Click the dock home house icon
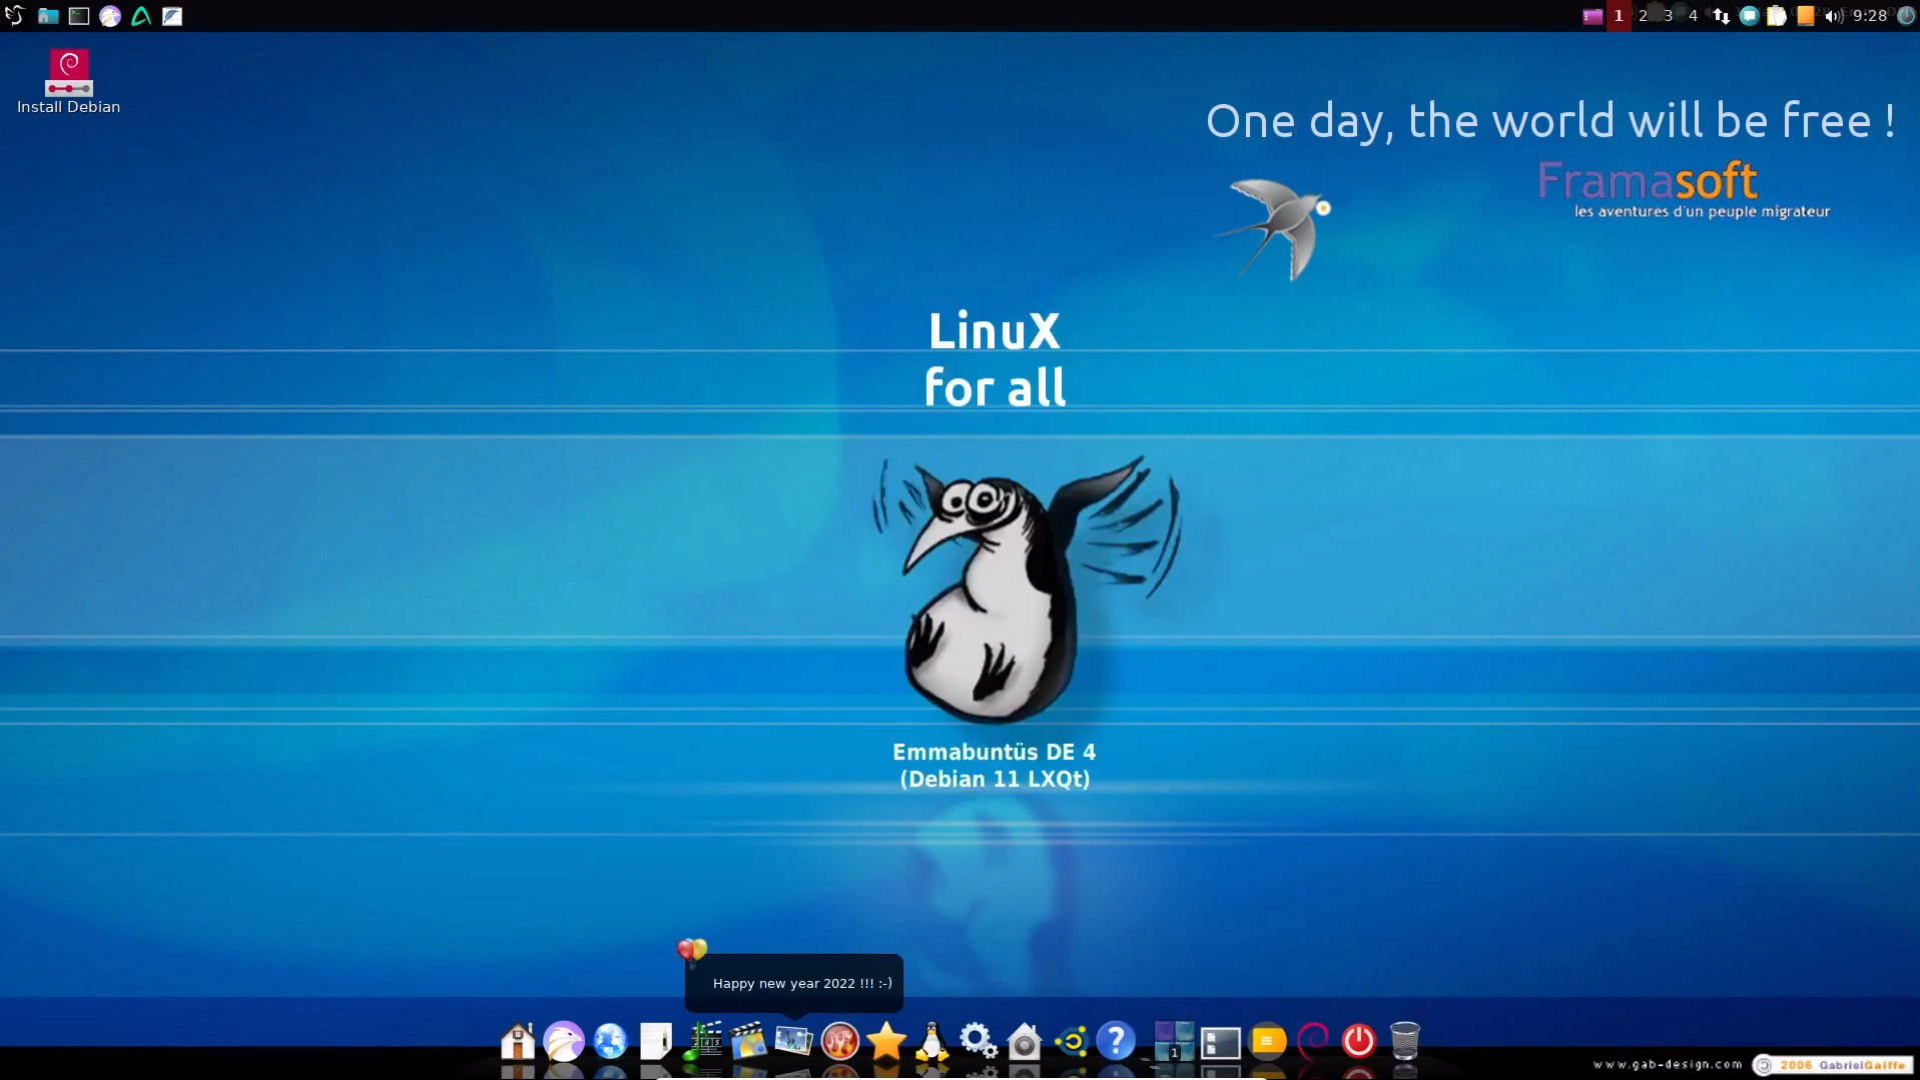The height and width of the screenshot is (1080, 1920). click(518, 1041)
